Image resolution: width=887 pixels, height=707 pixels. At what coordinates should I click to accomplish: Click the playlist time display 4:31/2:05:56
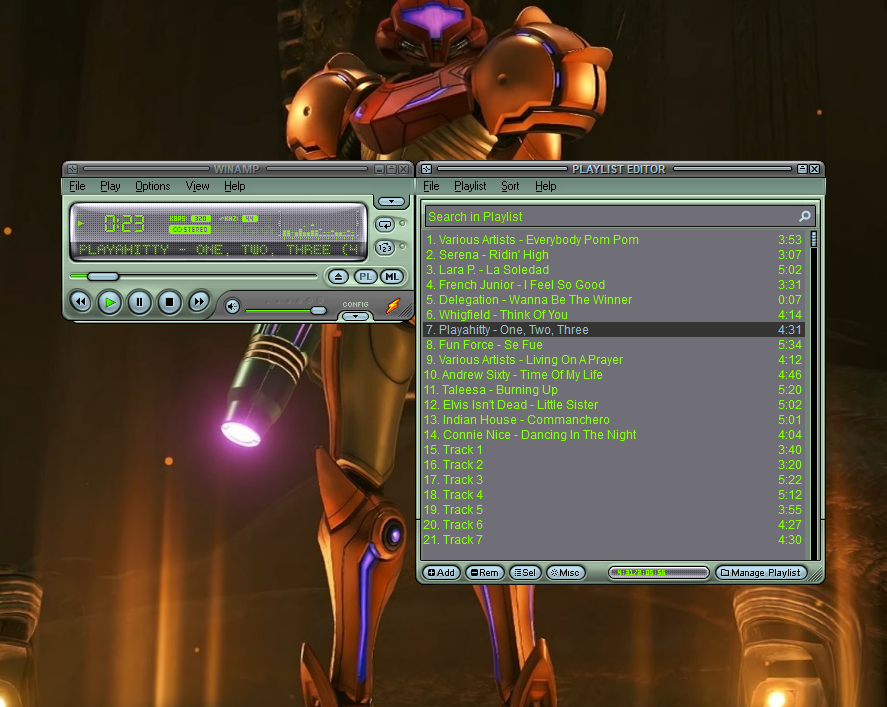click(658, 572)
